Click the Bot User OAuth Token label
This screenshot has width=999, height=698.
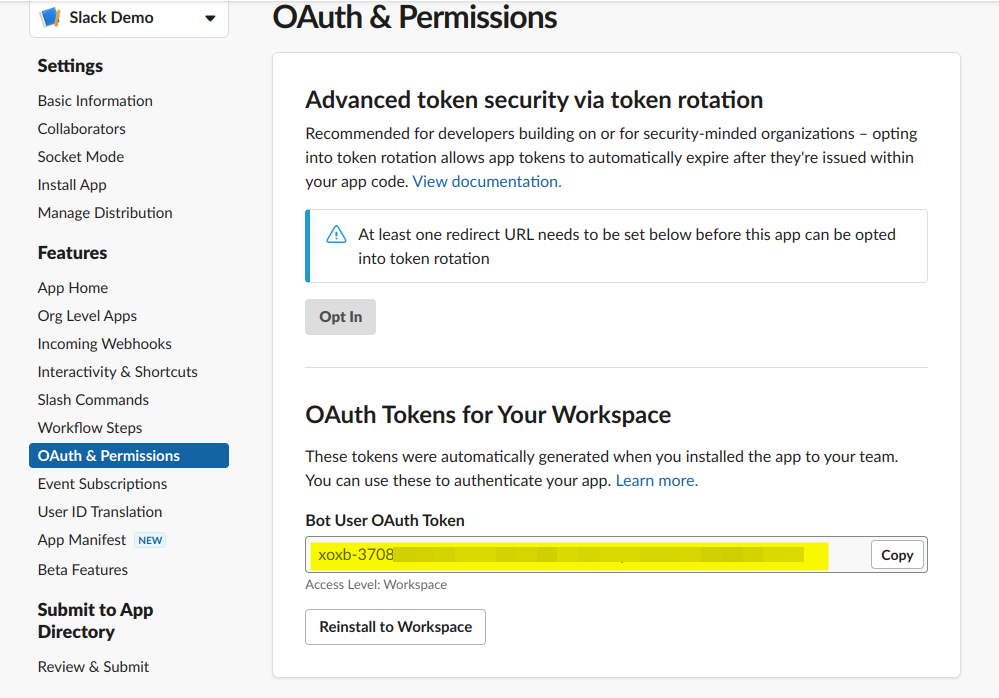click(385, 520)
